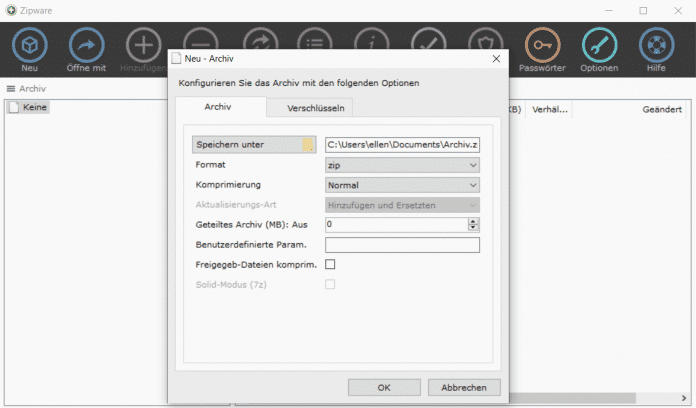Select the Archiv tab

point(220,107)
